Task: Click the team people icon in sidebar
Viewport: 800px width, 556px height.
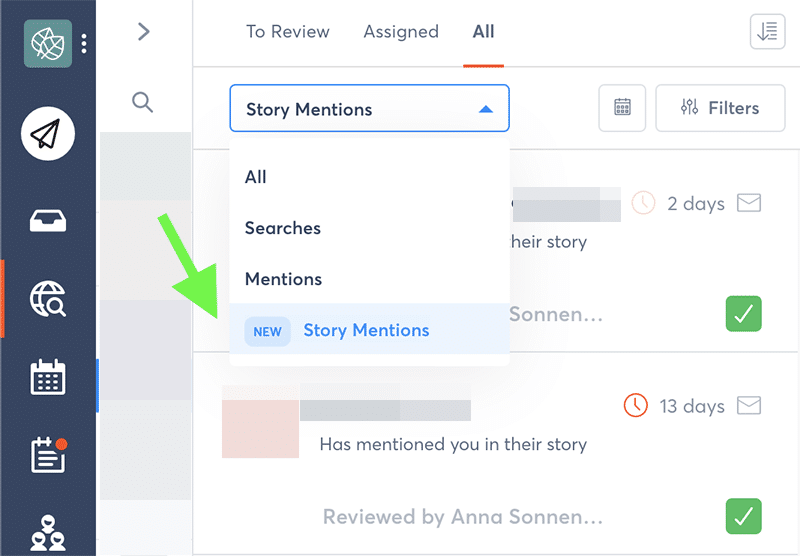Action: point(48,532)
